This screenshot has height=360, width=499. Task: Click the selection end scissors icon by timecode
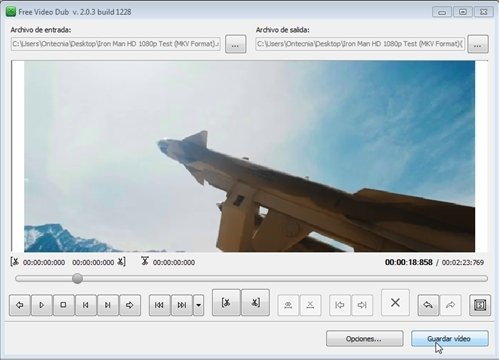pyautogui.click(x=121, y=262)
